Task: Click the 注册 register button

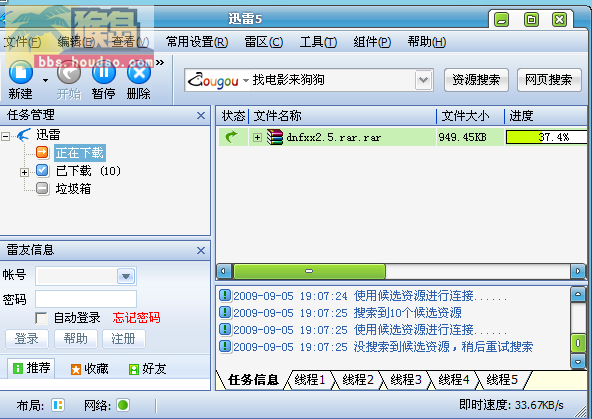Action: pos(123,339)
